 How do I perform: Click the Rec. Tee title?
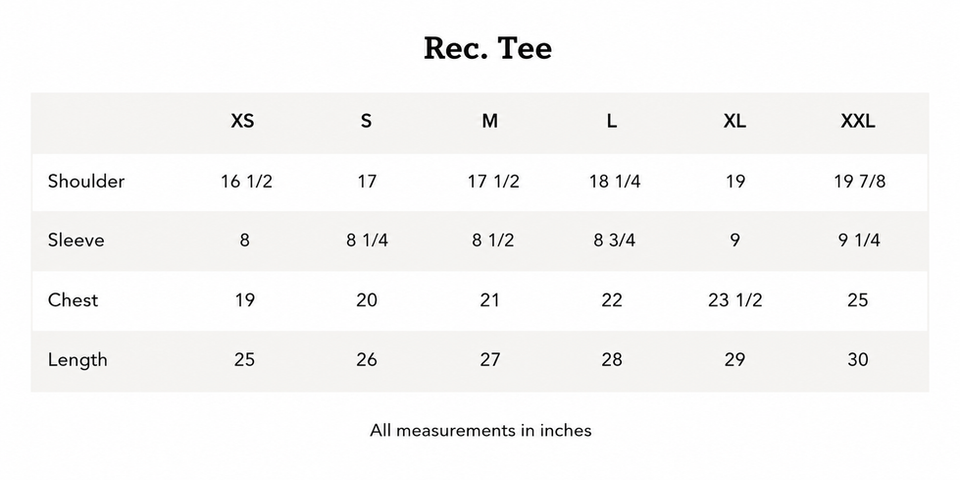(x=487, y=48)
